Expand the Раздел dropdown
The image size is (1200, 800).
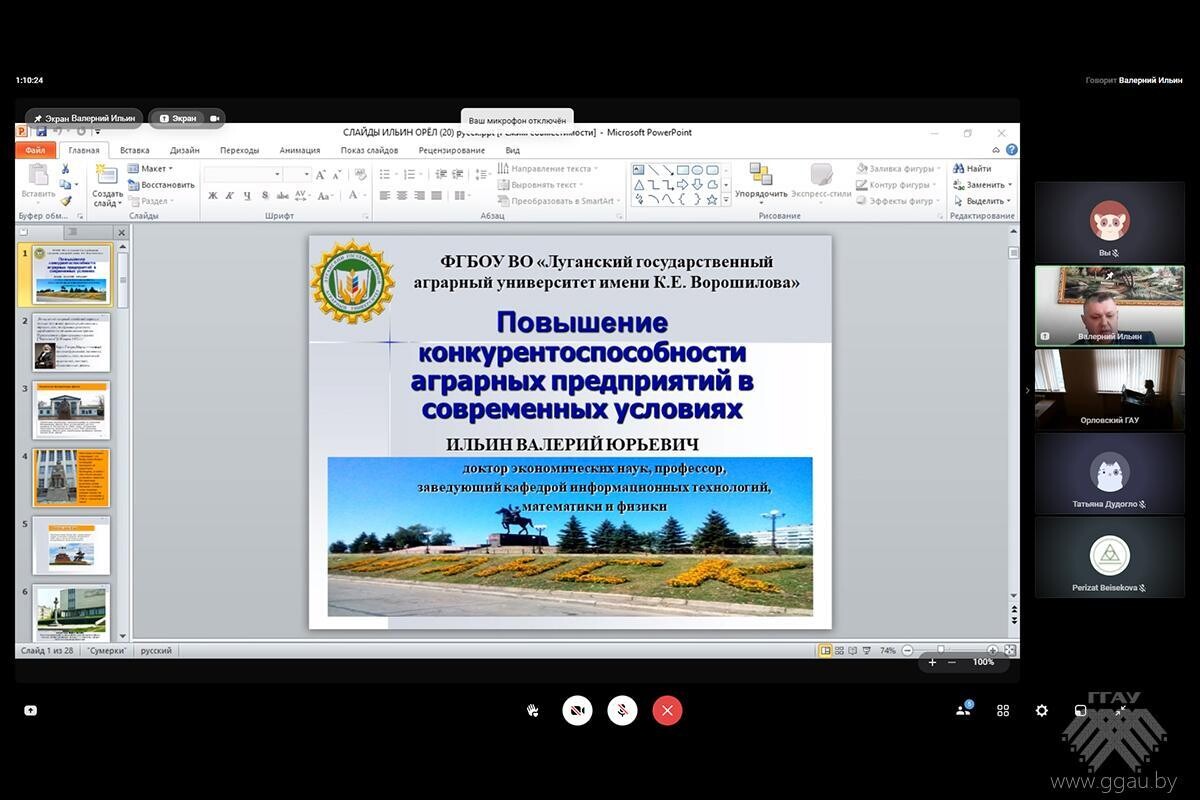(151, 201)
